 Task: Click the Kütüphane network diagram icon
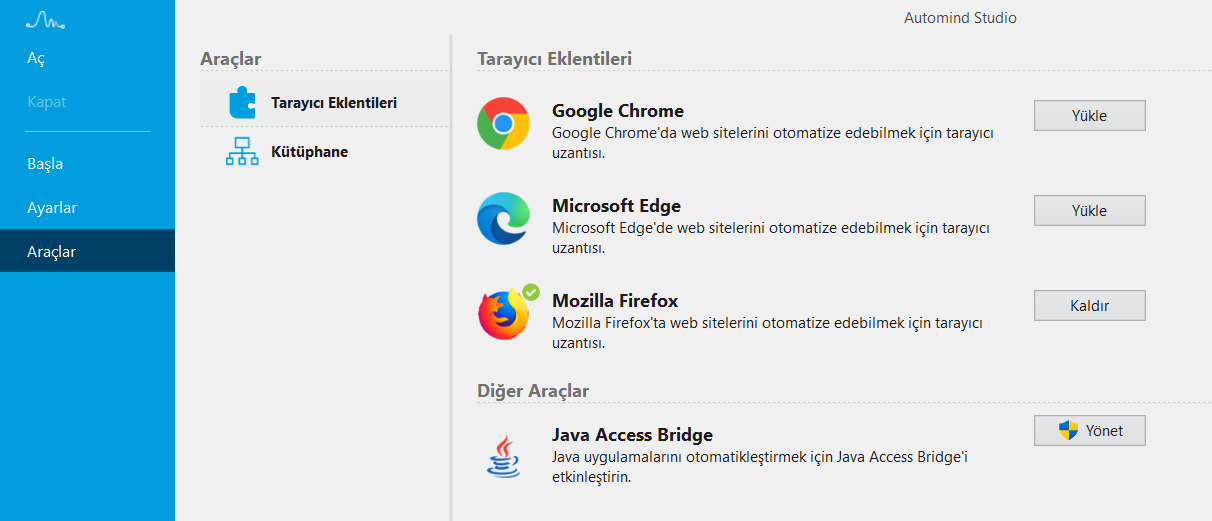click(242, 152)
